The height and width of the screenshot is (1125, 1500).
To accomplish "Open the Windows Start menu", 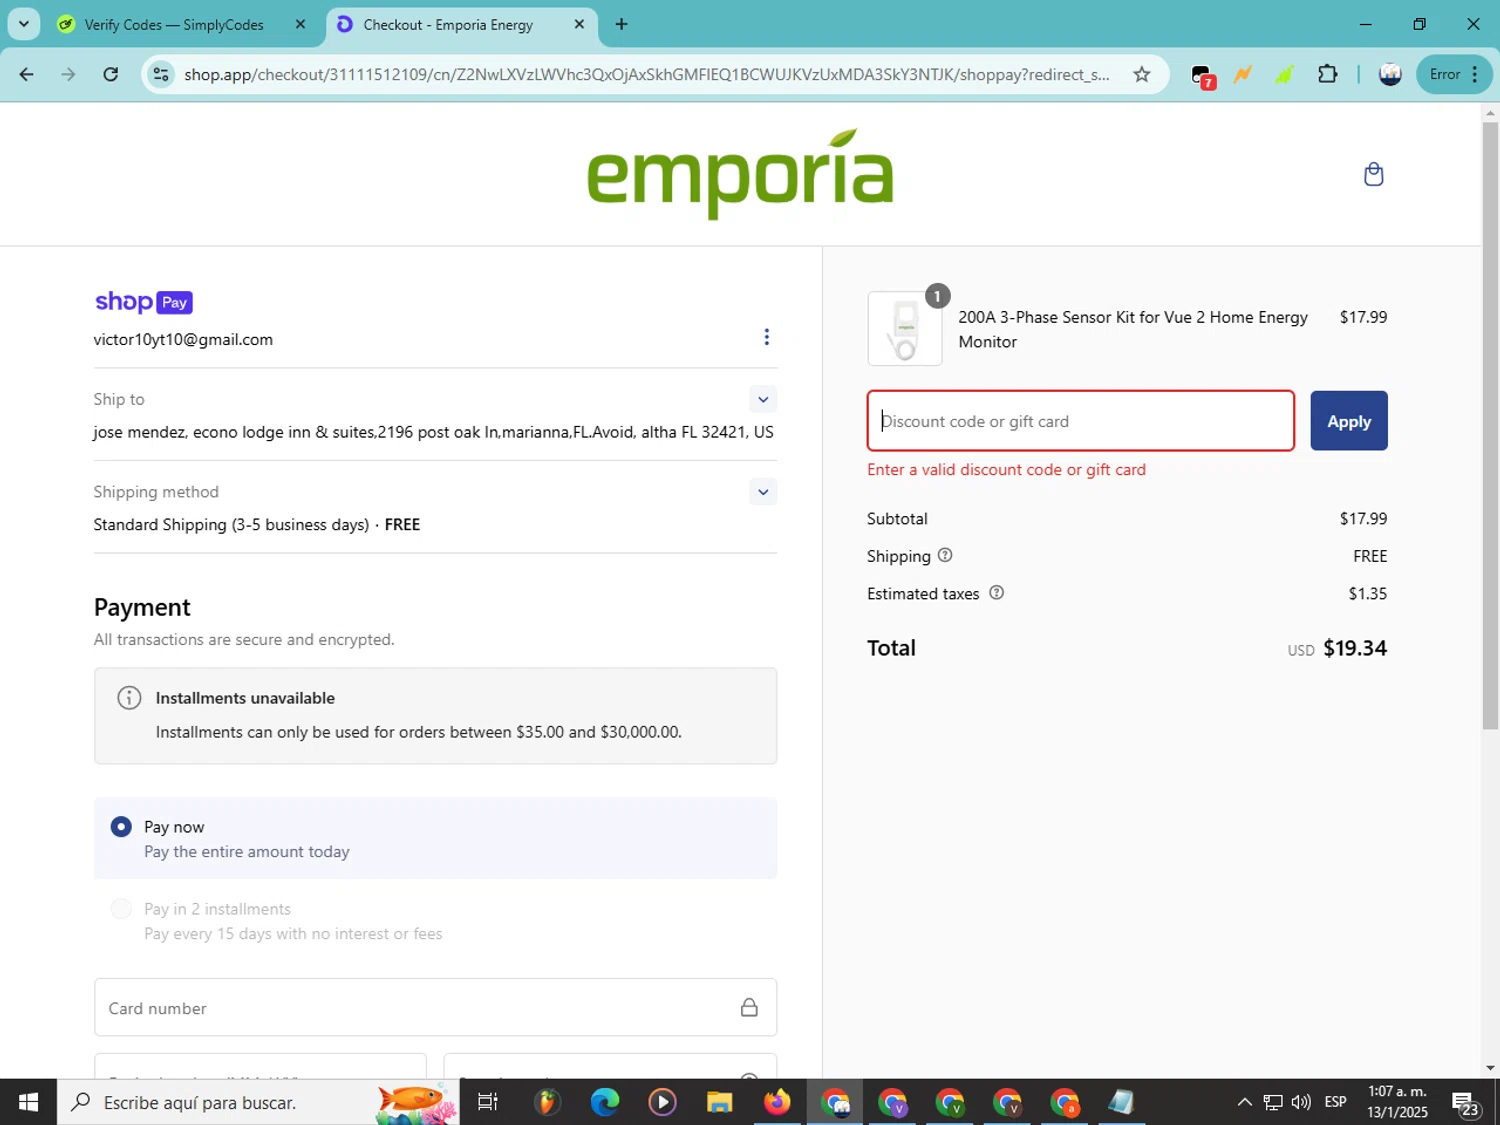I will click(28, 1102).
